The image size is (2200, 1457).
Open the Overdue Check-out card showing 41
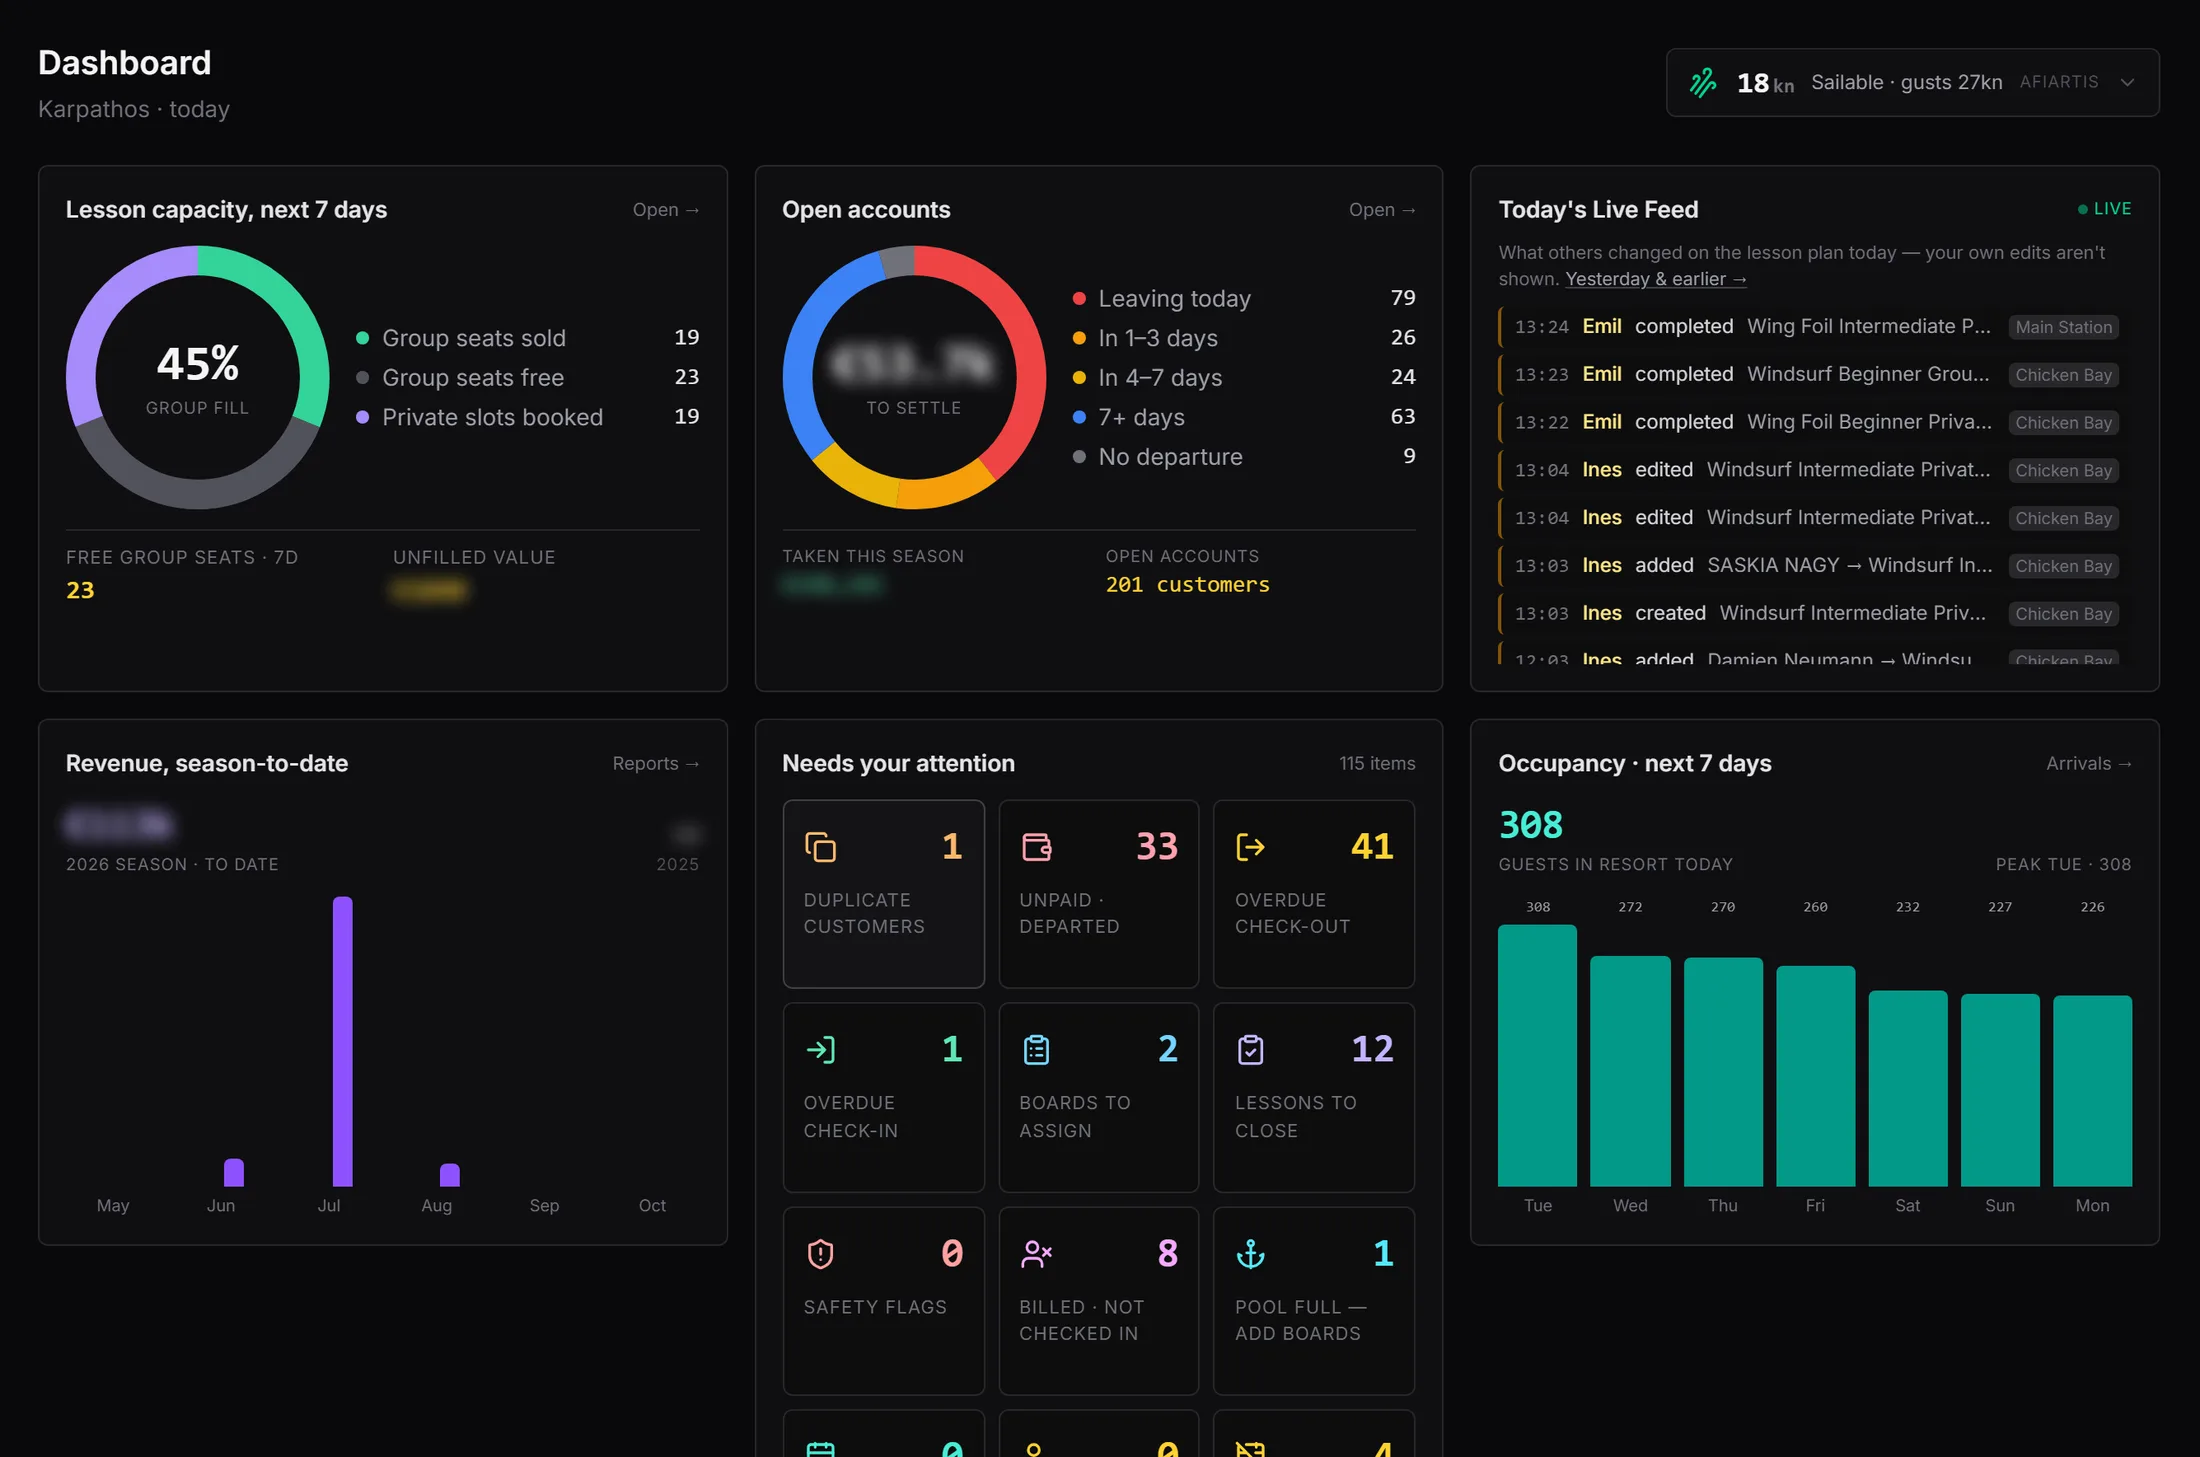(x=1314, y=893)
